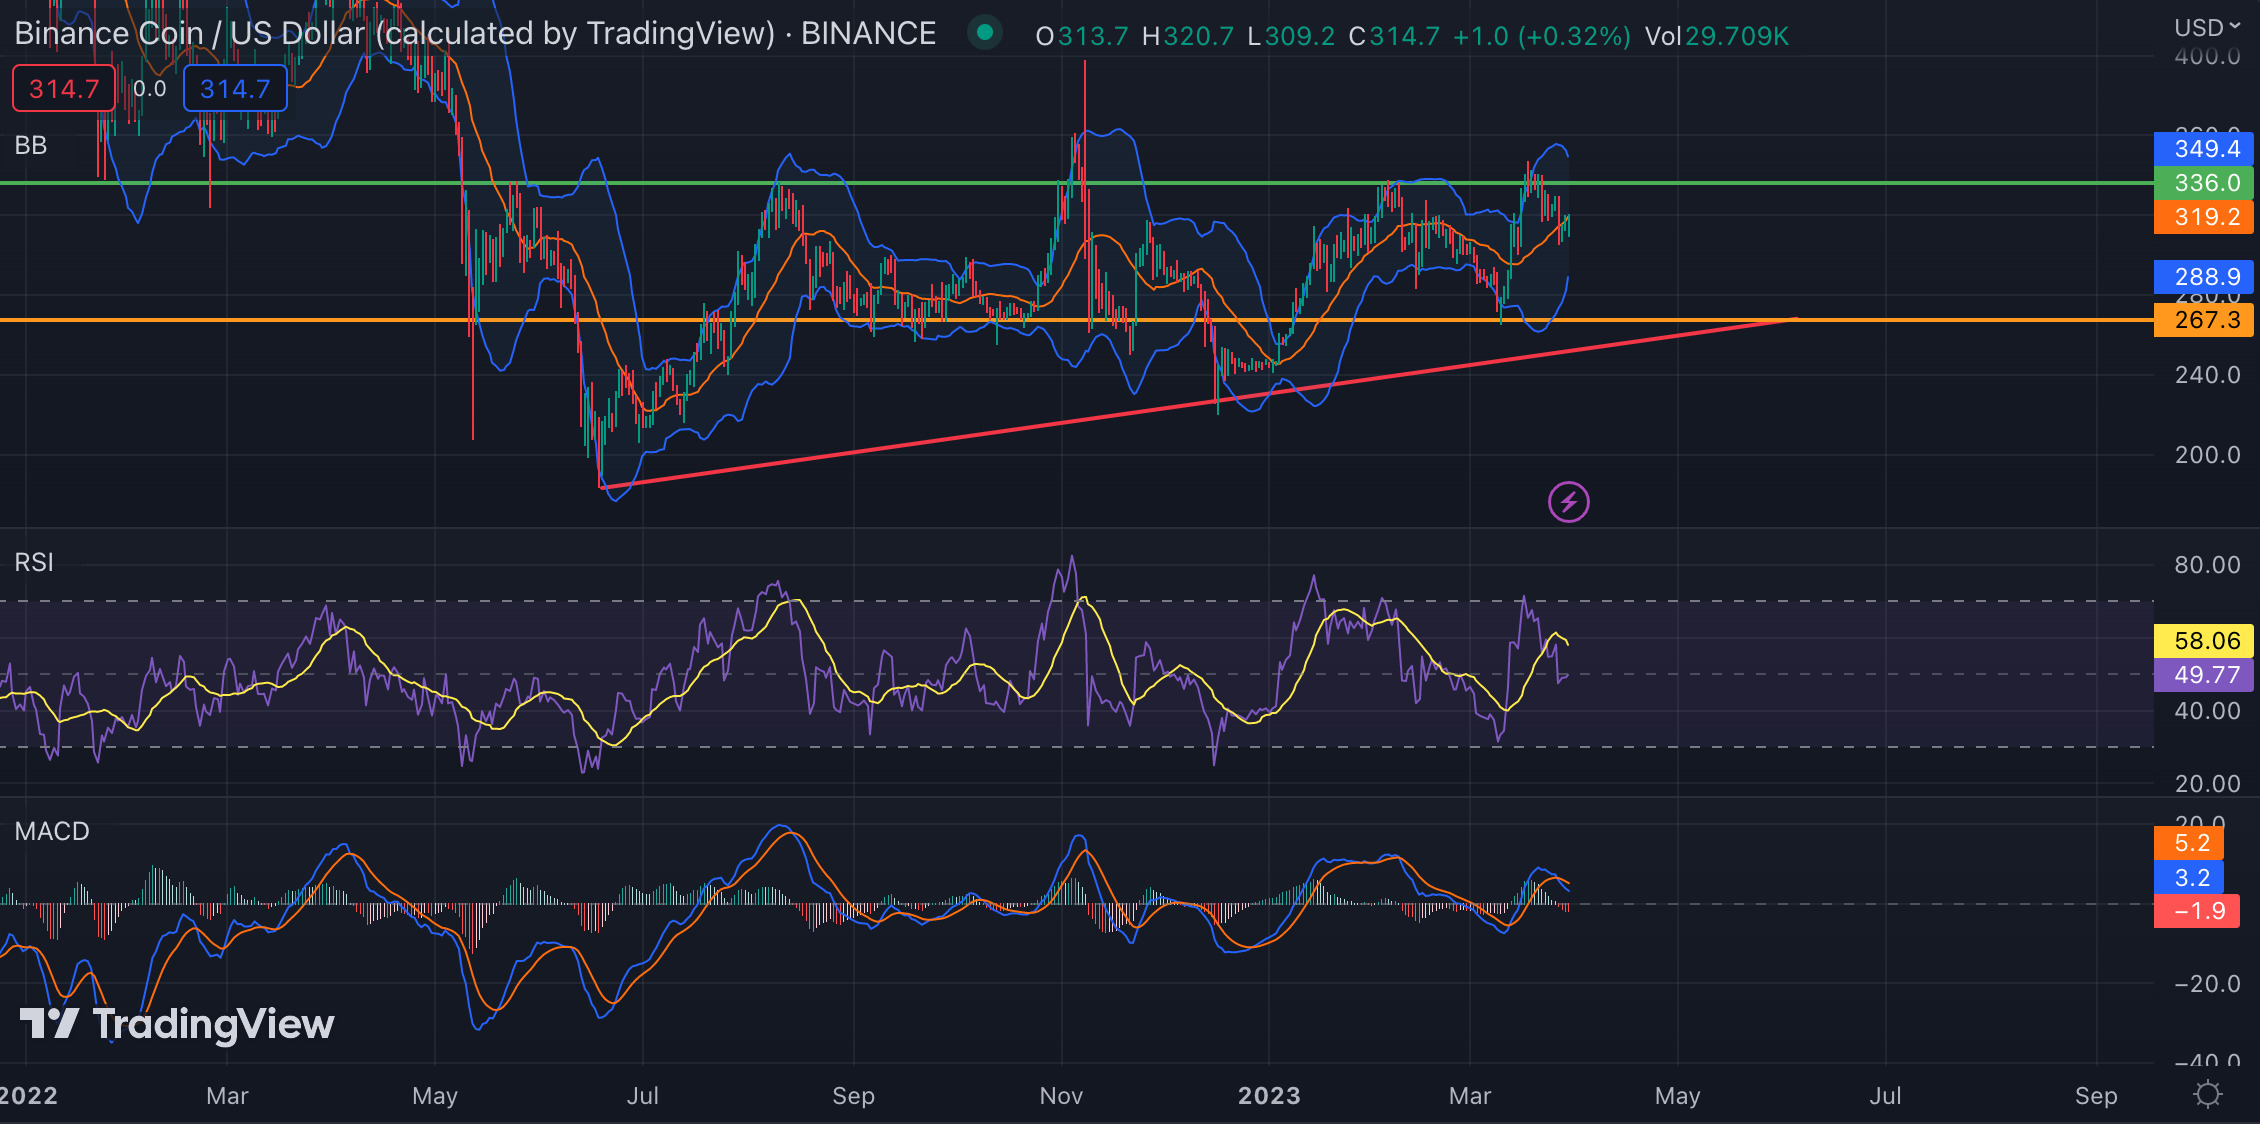Click the +1.0 (+0.32%) change readout
Screen dimensions: 2260x1124
pyautogui.click(x=1541, y=36)
